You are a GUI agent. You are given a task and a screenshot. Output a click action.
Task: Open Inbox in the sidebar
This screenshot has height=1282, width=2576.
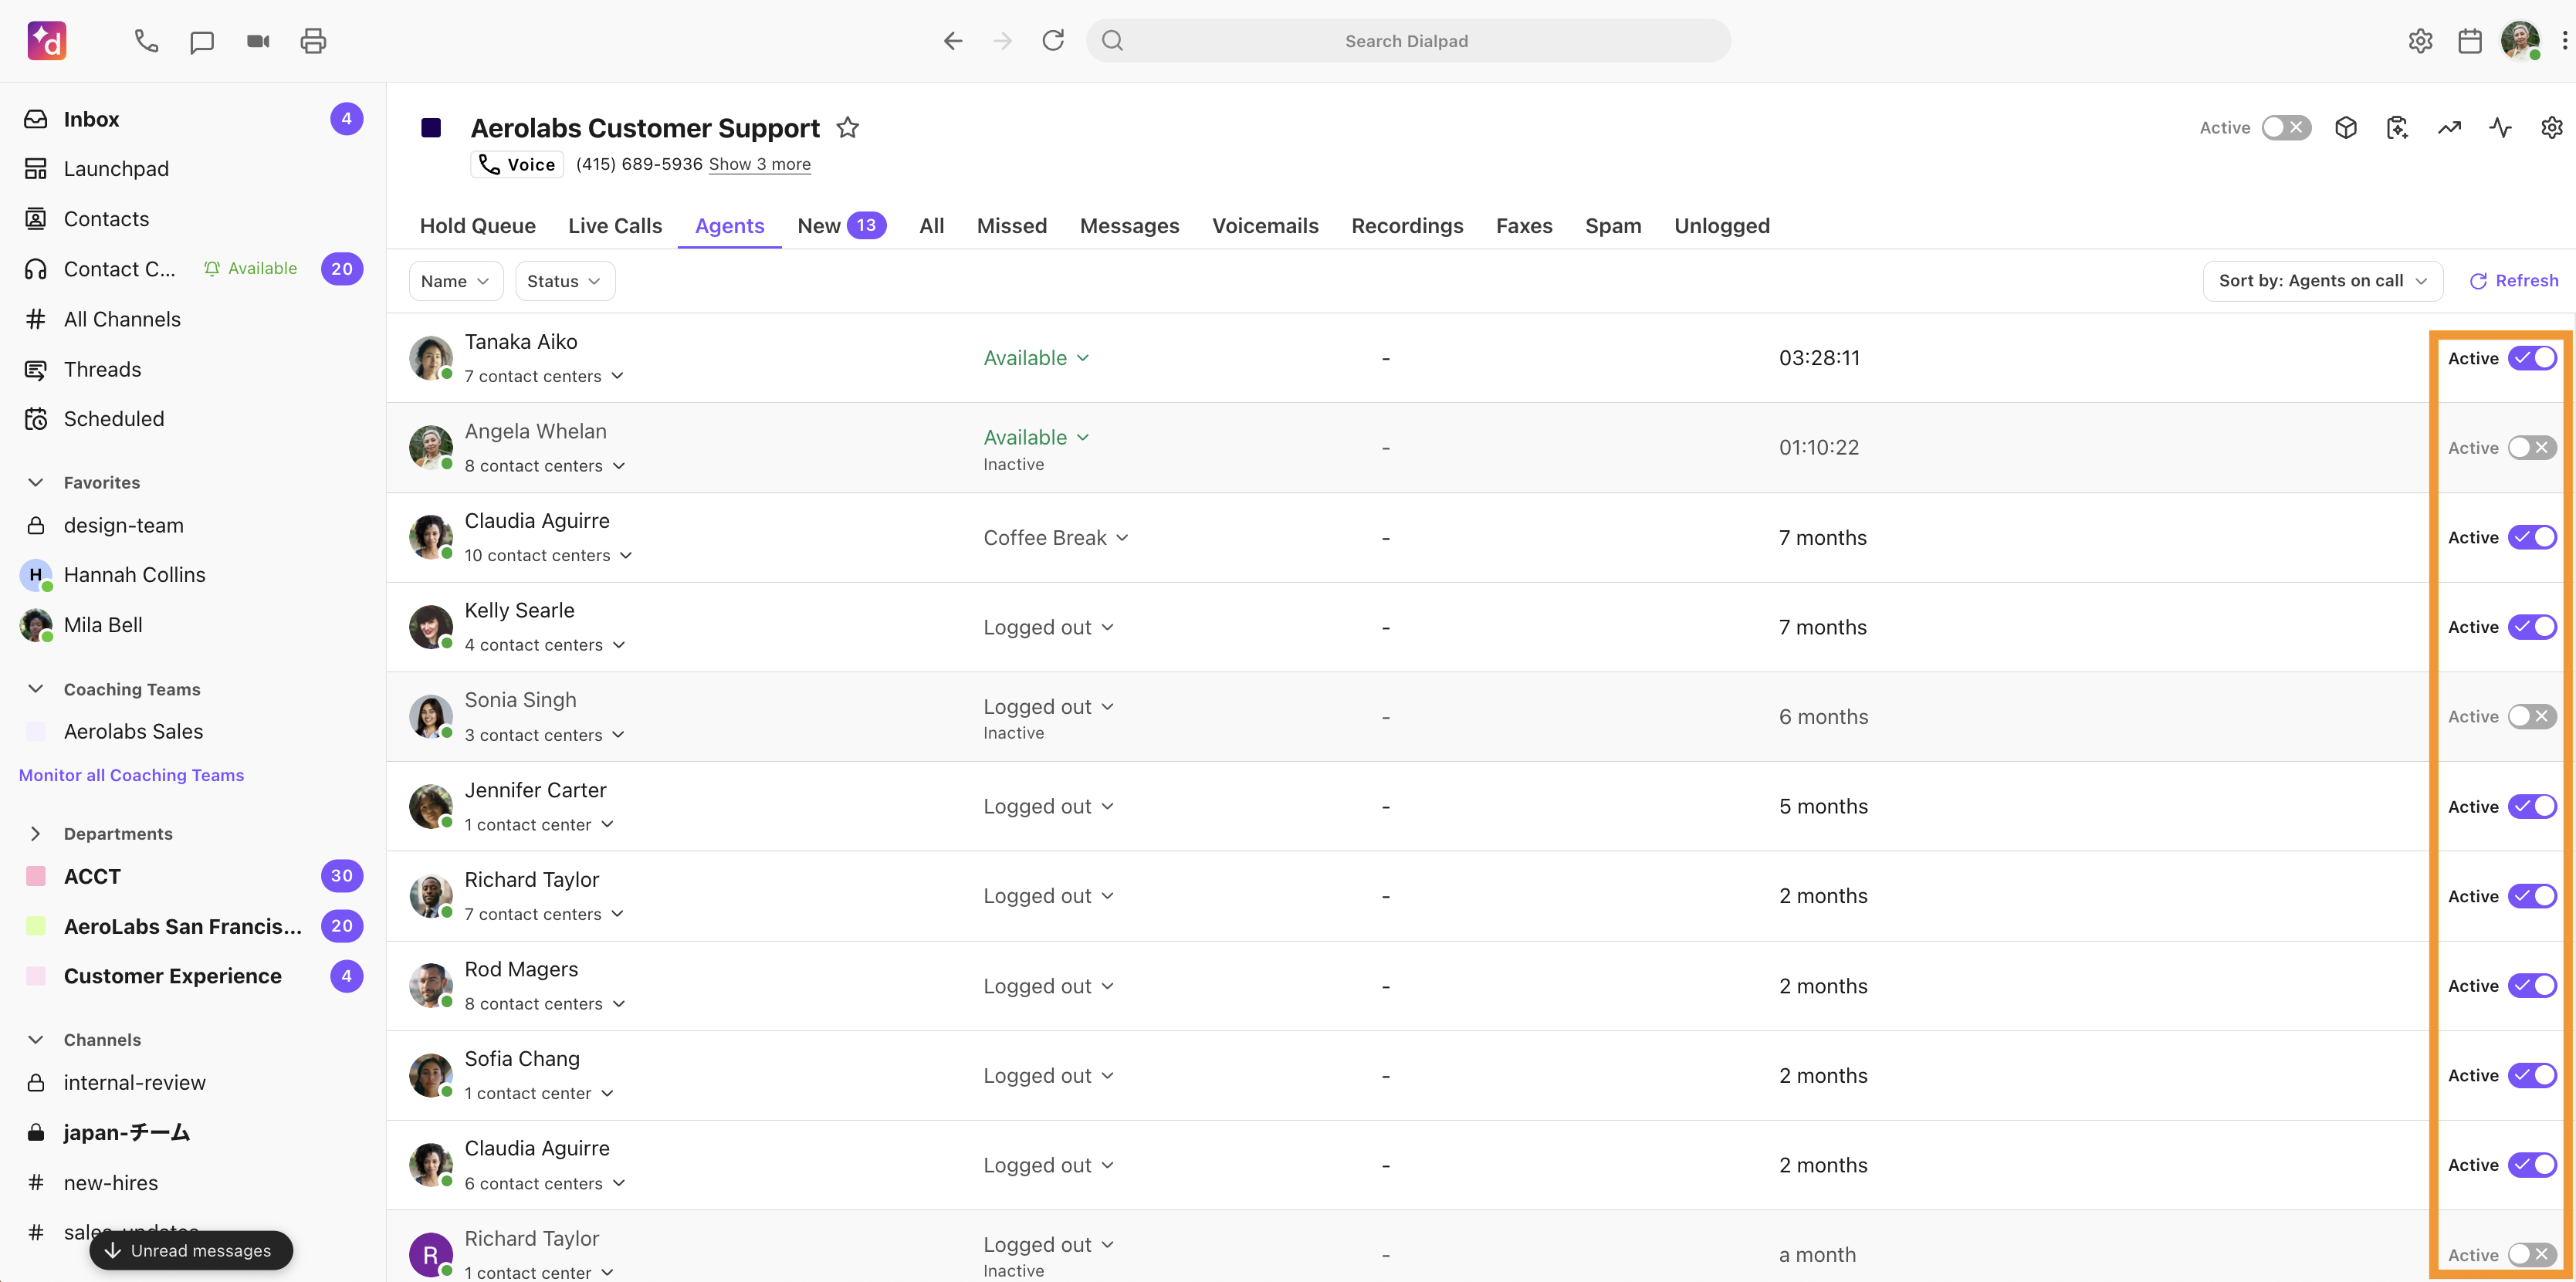[x=193, y=119]
